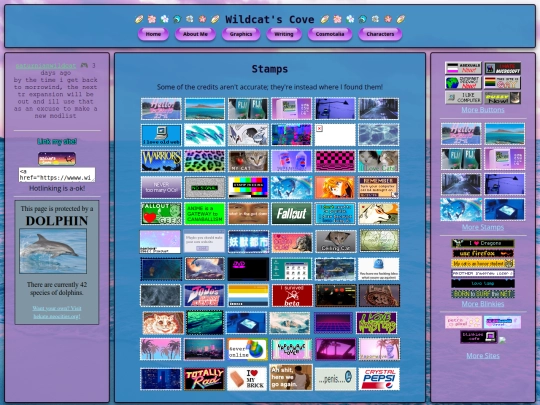This screenshot has width=540, height=405.
Task: Click the blinkies.cafe site button
Action: tap(479, 336)
